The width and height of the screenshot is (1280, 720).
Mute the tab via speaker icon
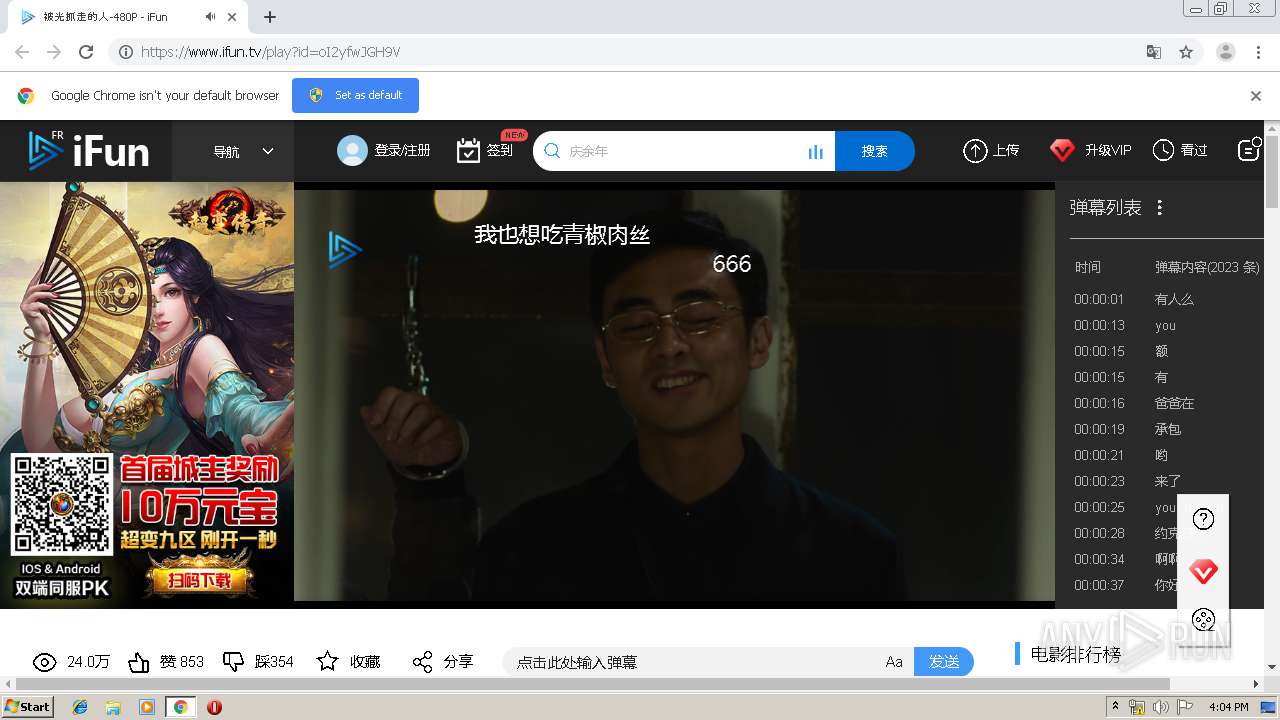[210, 17]
